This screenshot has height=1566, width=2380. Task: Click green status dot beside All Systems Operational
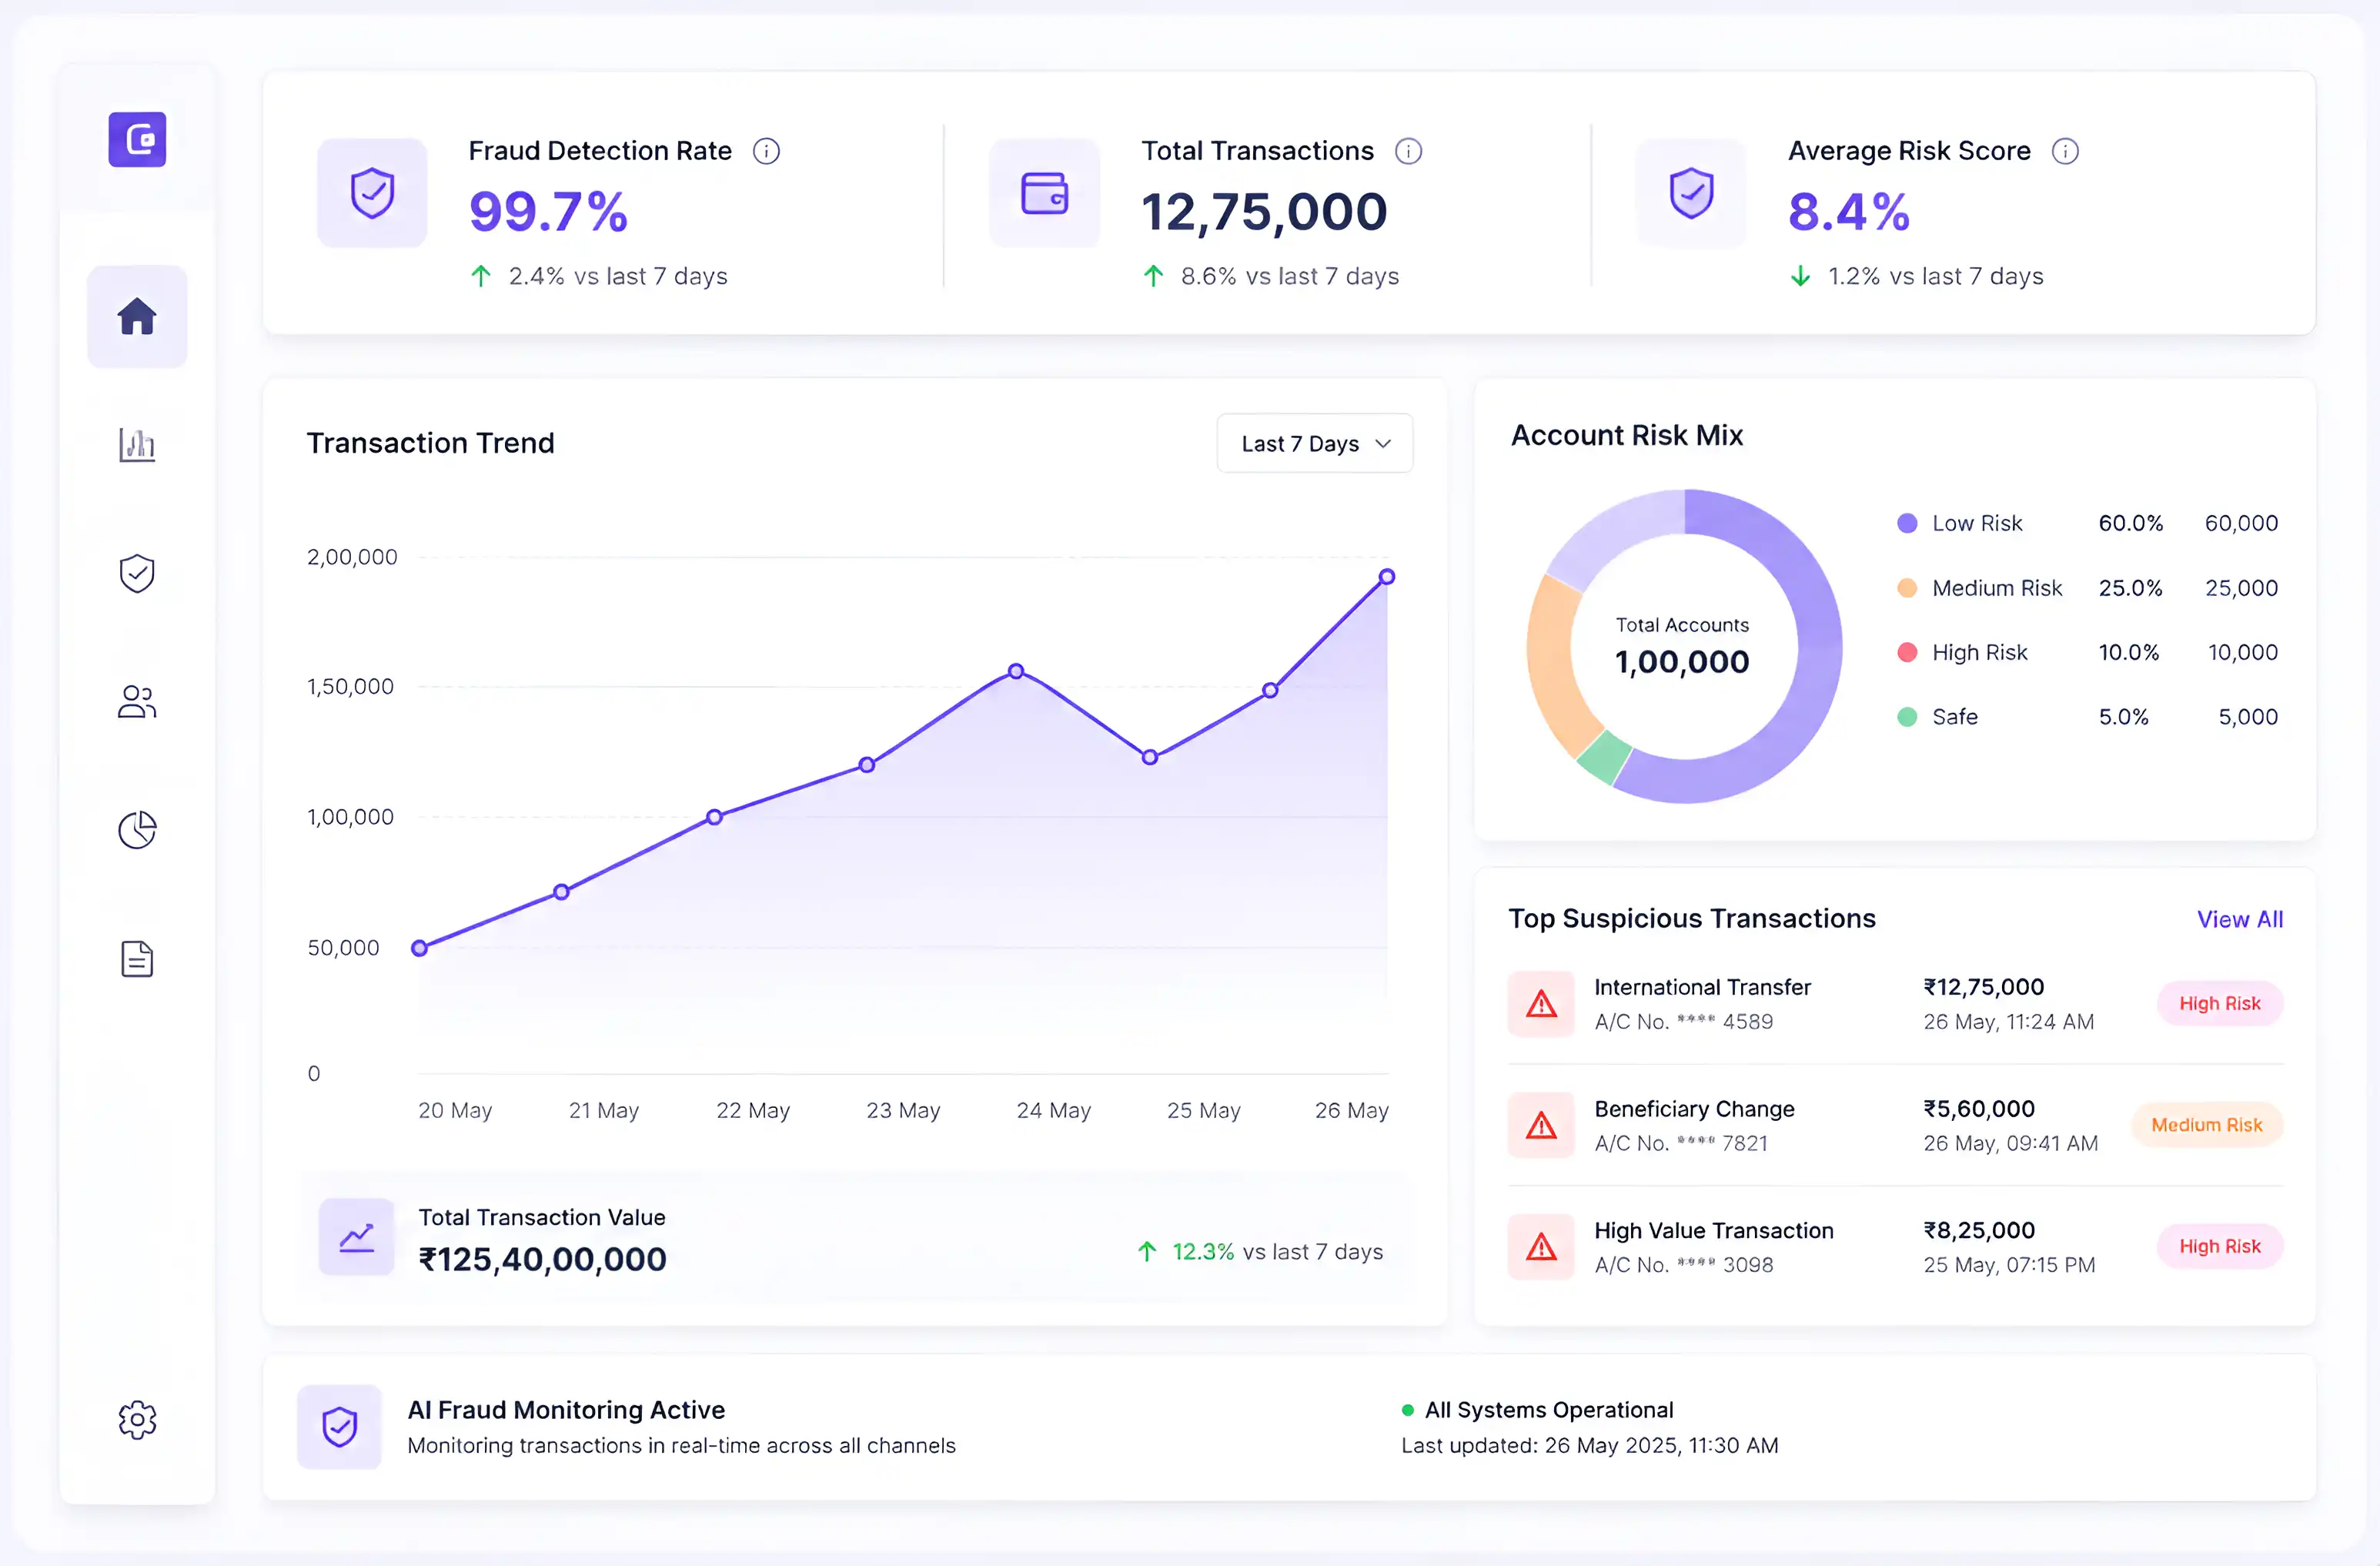coord(1408,1410)
